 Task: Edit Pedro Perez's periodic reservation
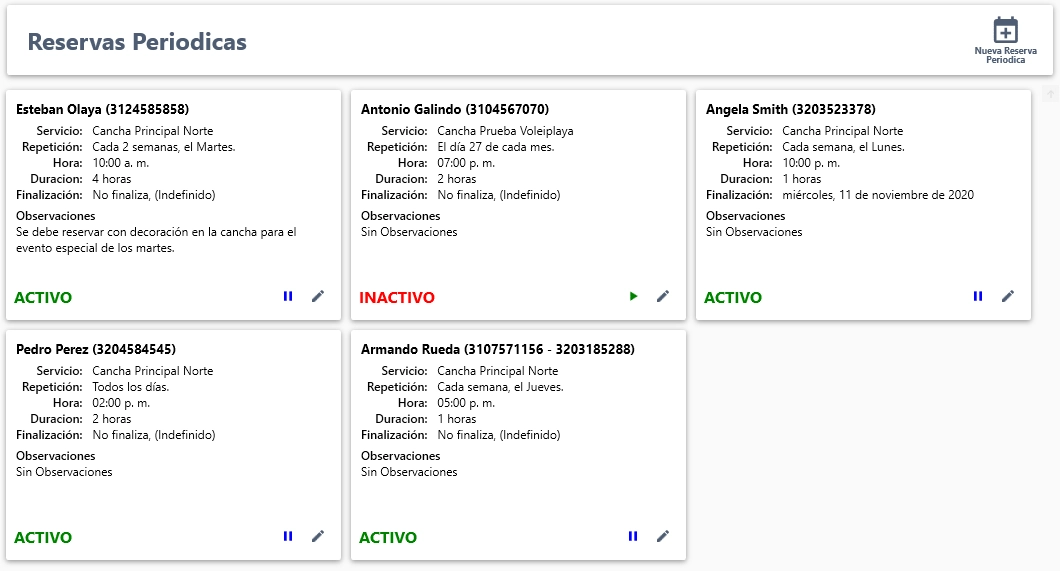click(318, 536)
